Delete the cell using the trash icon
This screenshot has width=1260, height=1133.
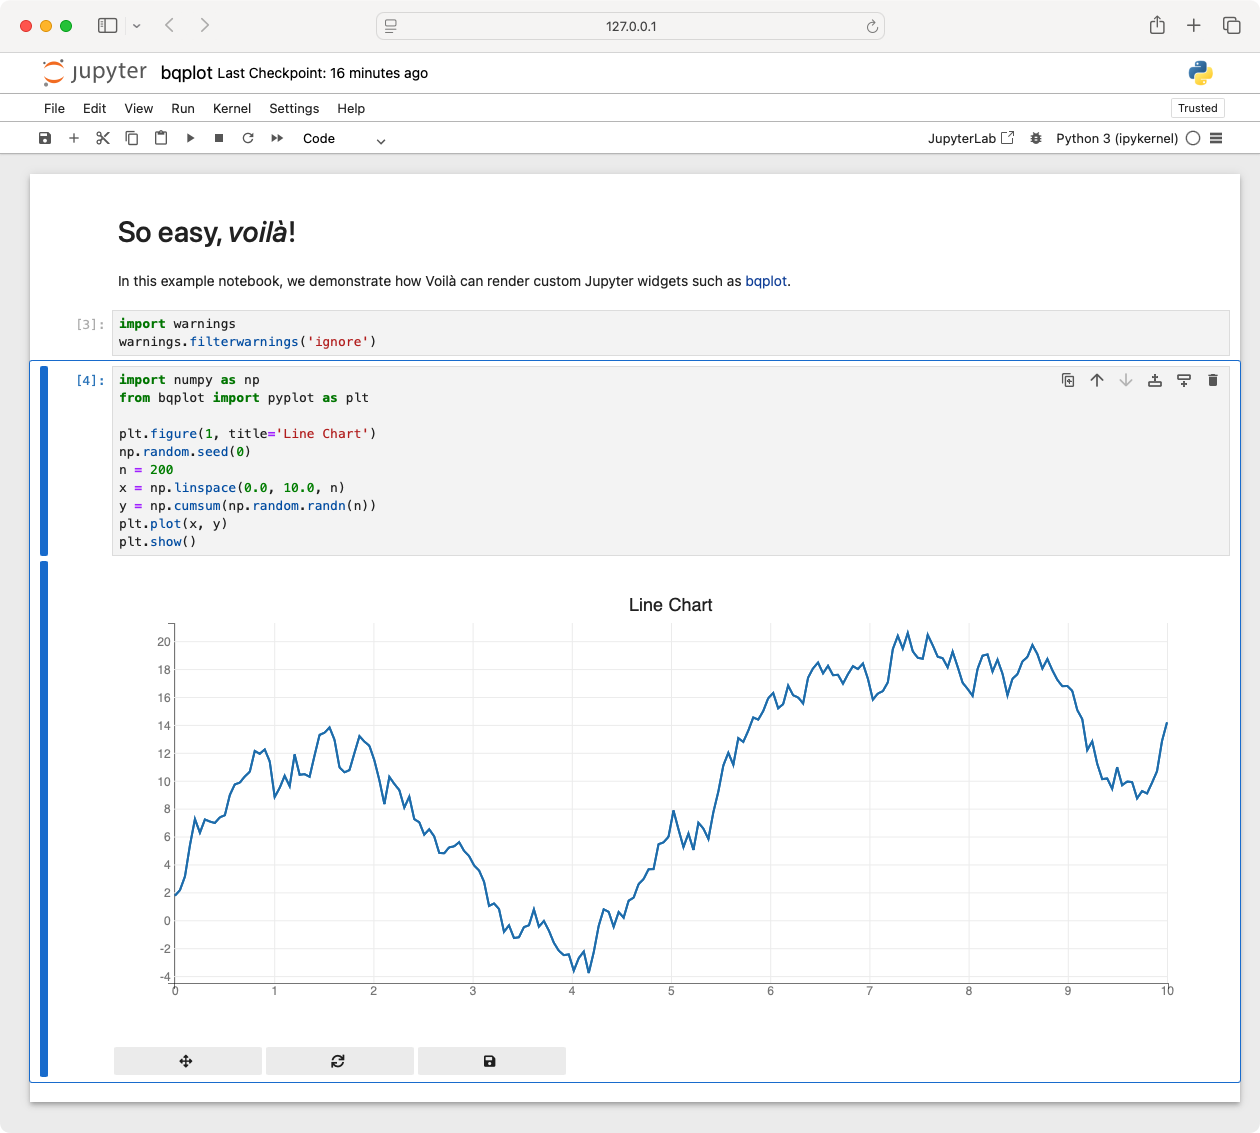[x=1213, y=380]
